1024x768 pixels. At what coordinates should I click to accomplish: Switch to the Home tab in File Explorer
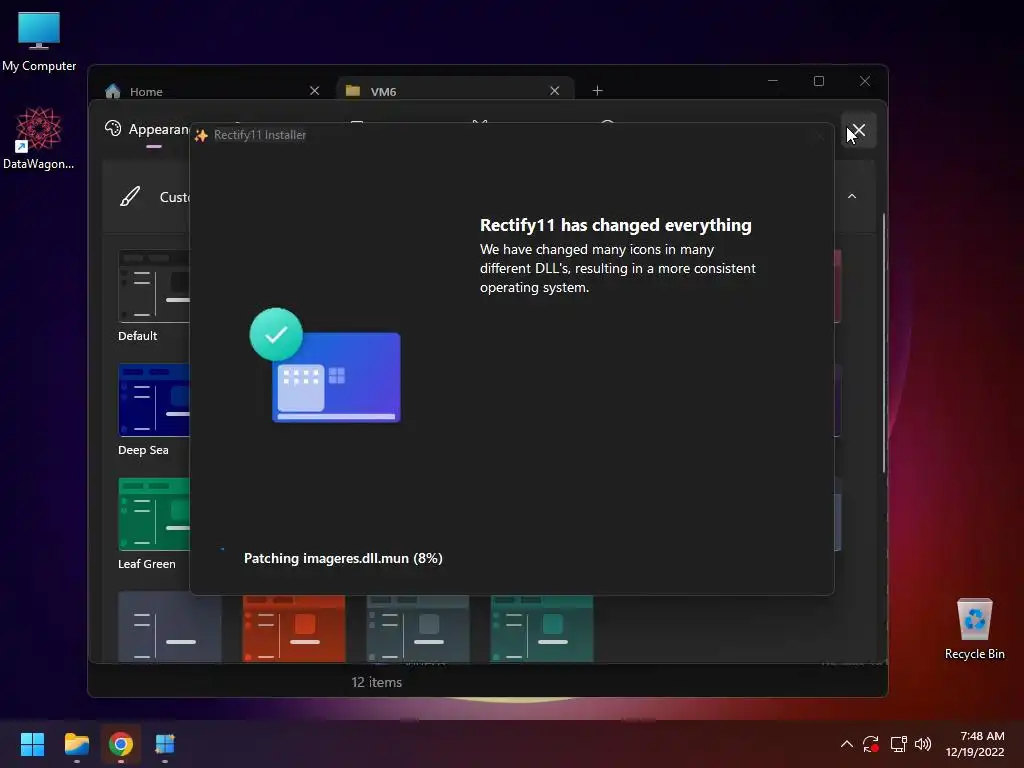(212, 91)
